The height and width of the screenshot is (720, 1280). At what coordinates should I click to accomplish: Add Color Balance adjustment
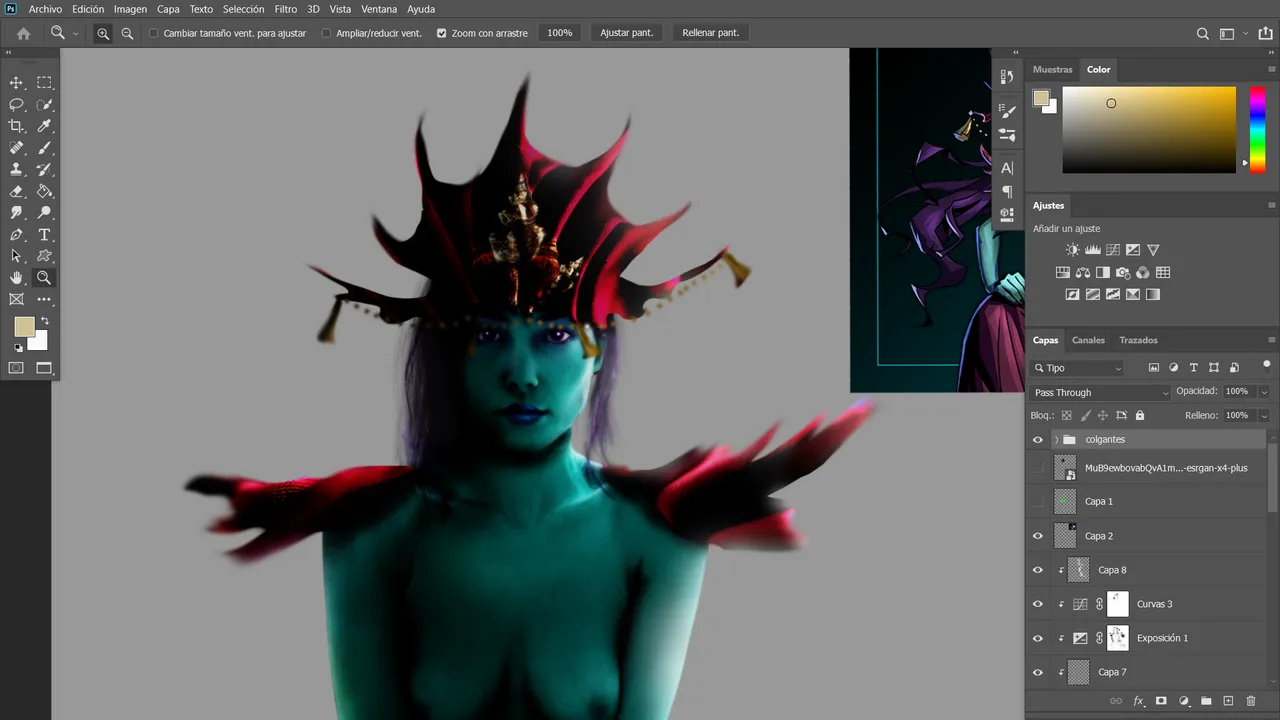1083,272
